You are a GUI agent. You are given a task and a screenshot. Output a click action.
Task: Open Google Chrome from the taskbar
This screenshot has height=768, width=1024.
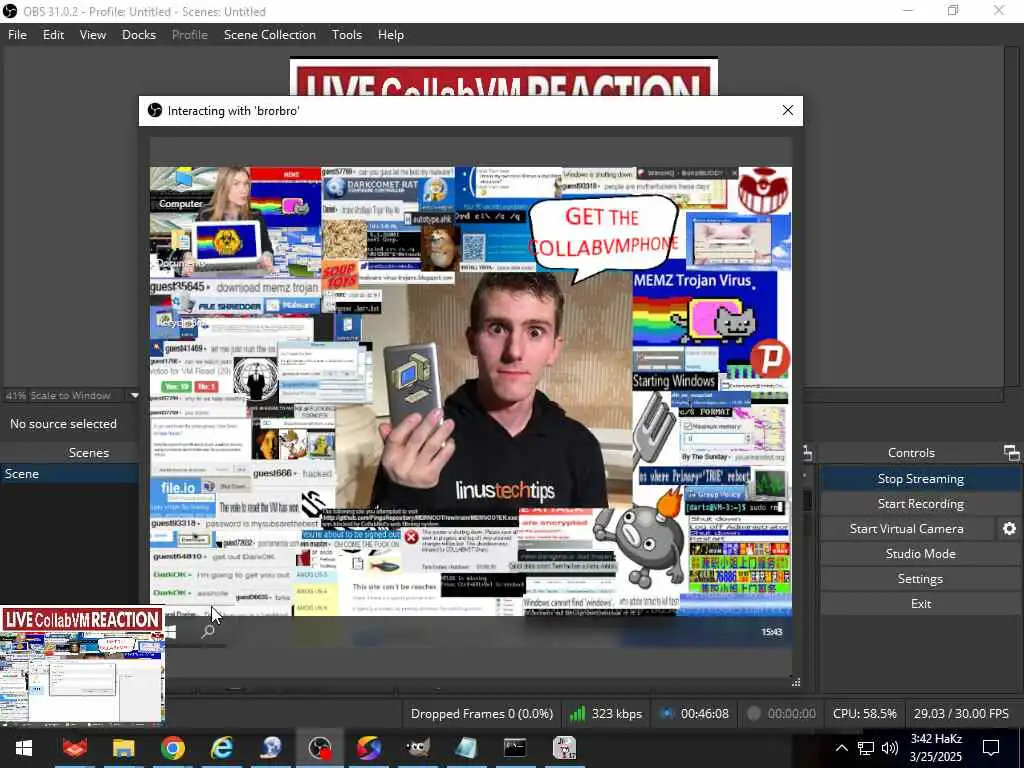point(172,748)
